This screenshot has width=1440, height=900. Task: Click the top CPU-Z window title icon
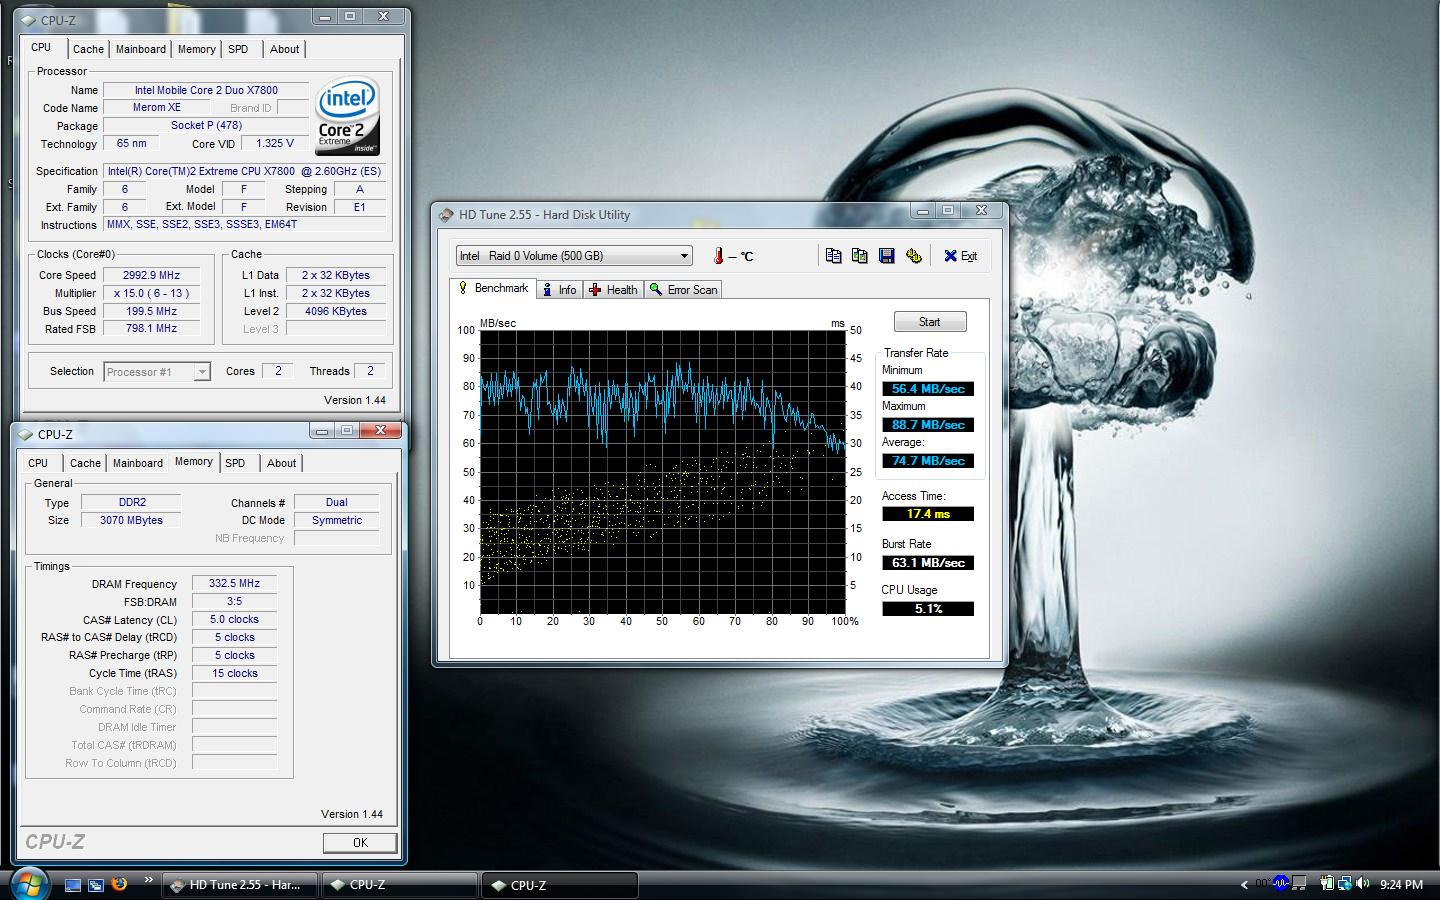click(29, 20)
